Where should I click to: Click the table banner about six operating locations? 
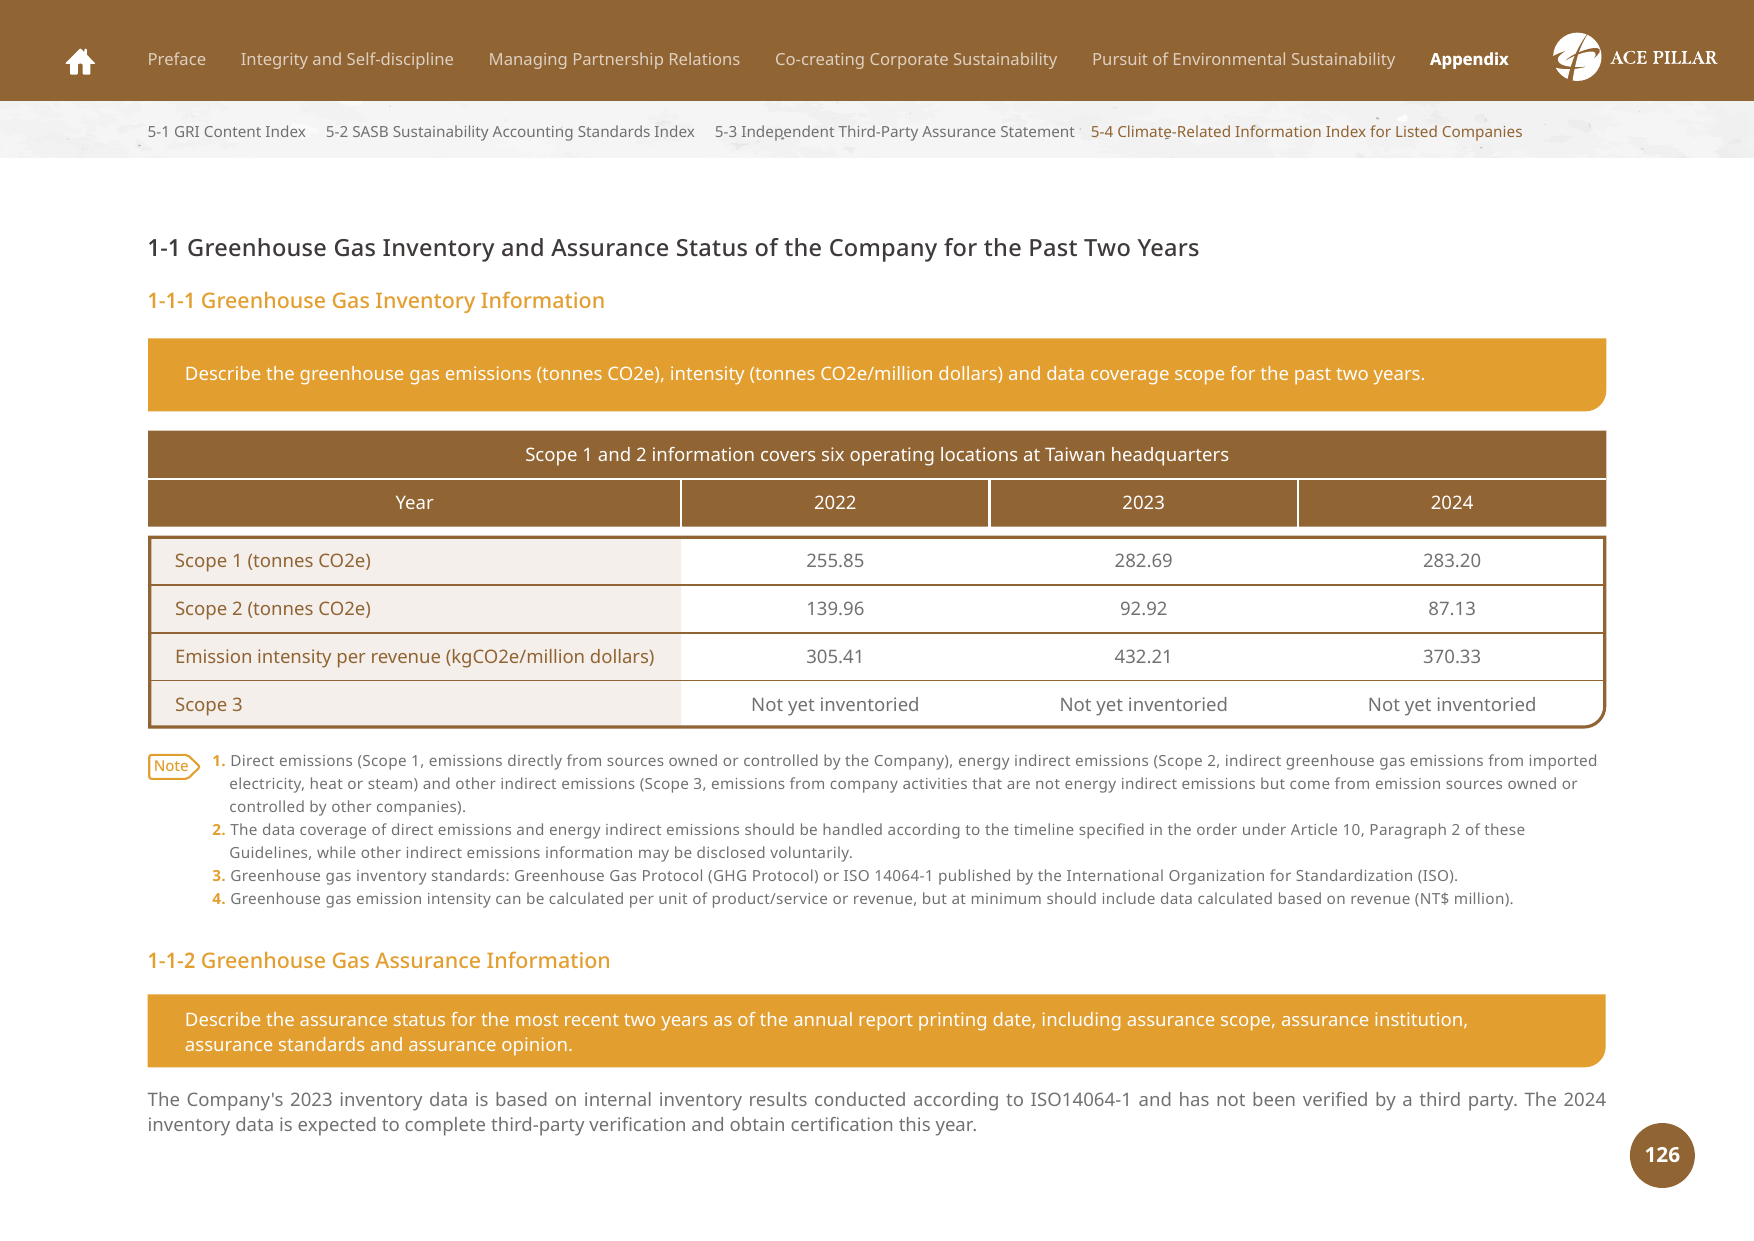tap(877, 455)
